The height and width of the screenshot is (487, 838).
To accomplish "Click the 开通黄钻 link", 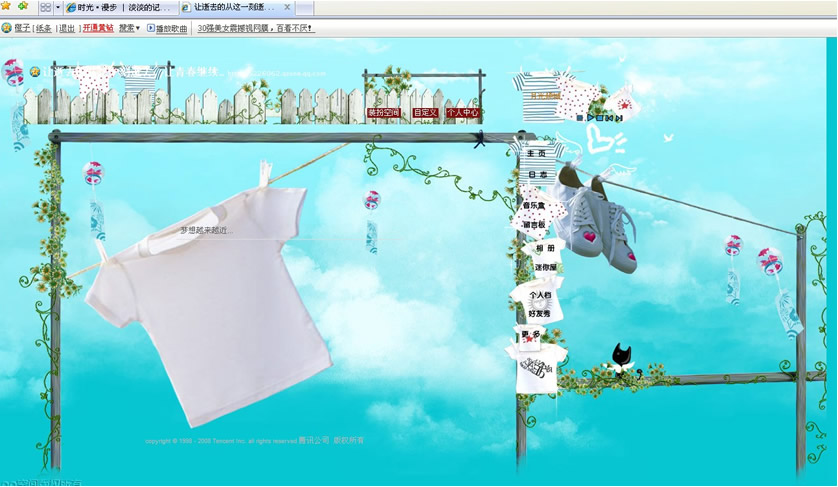I will [98, 28].
